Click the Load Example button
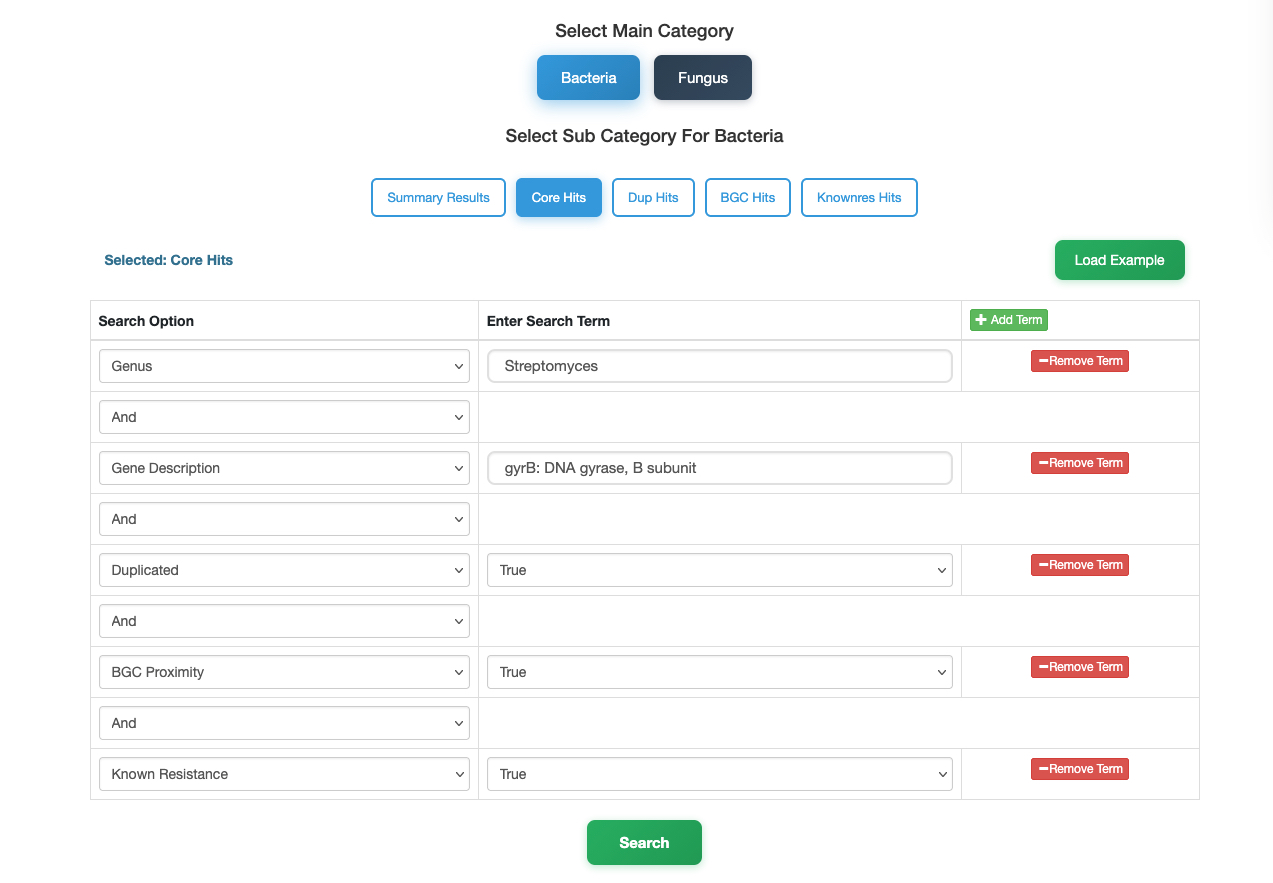This screenshot has height=883, width=1273. 1119,259
